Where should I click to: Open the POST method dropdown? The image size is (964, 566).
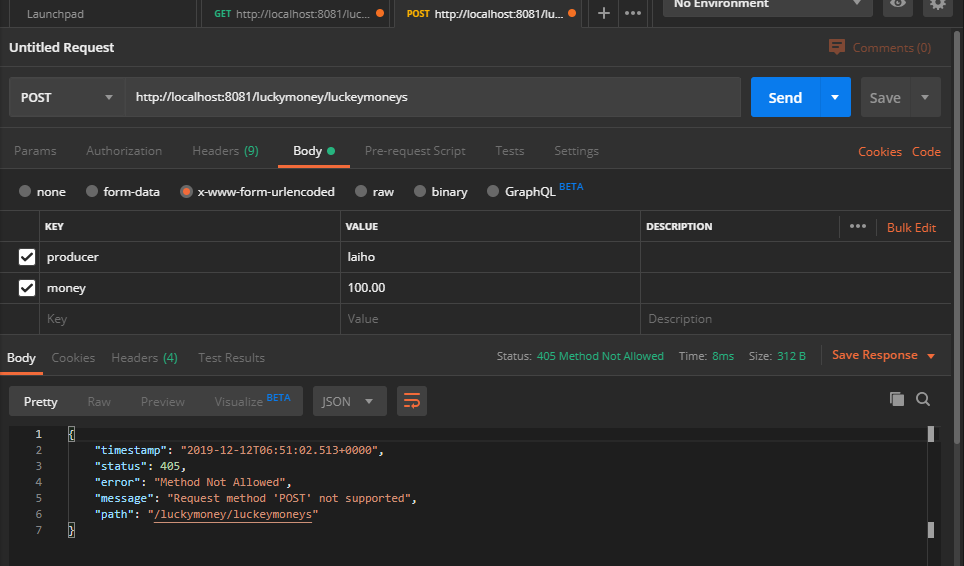(x=66, y=97)
